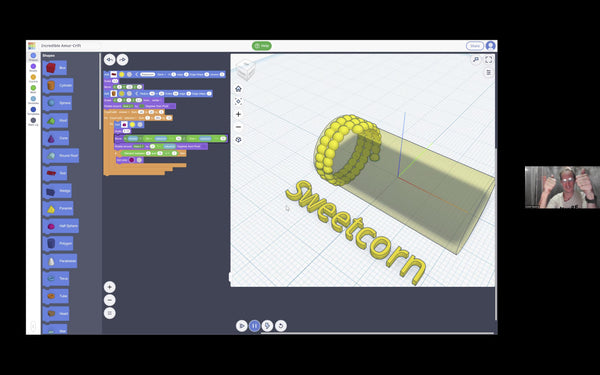
Task: Click the Sweetcorn 3D text model
Action: point(355,232)
